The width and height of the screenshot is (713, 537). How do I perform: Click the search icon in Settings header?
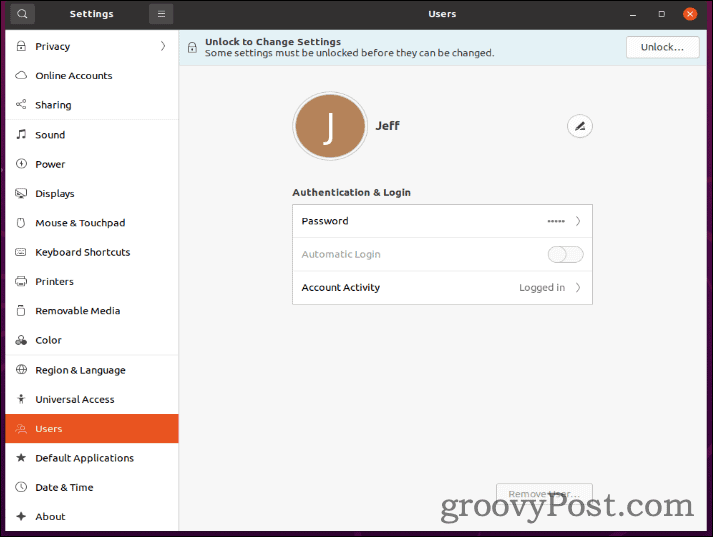[22, 14]
